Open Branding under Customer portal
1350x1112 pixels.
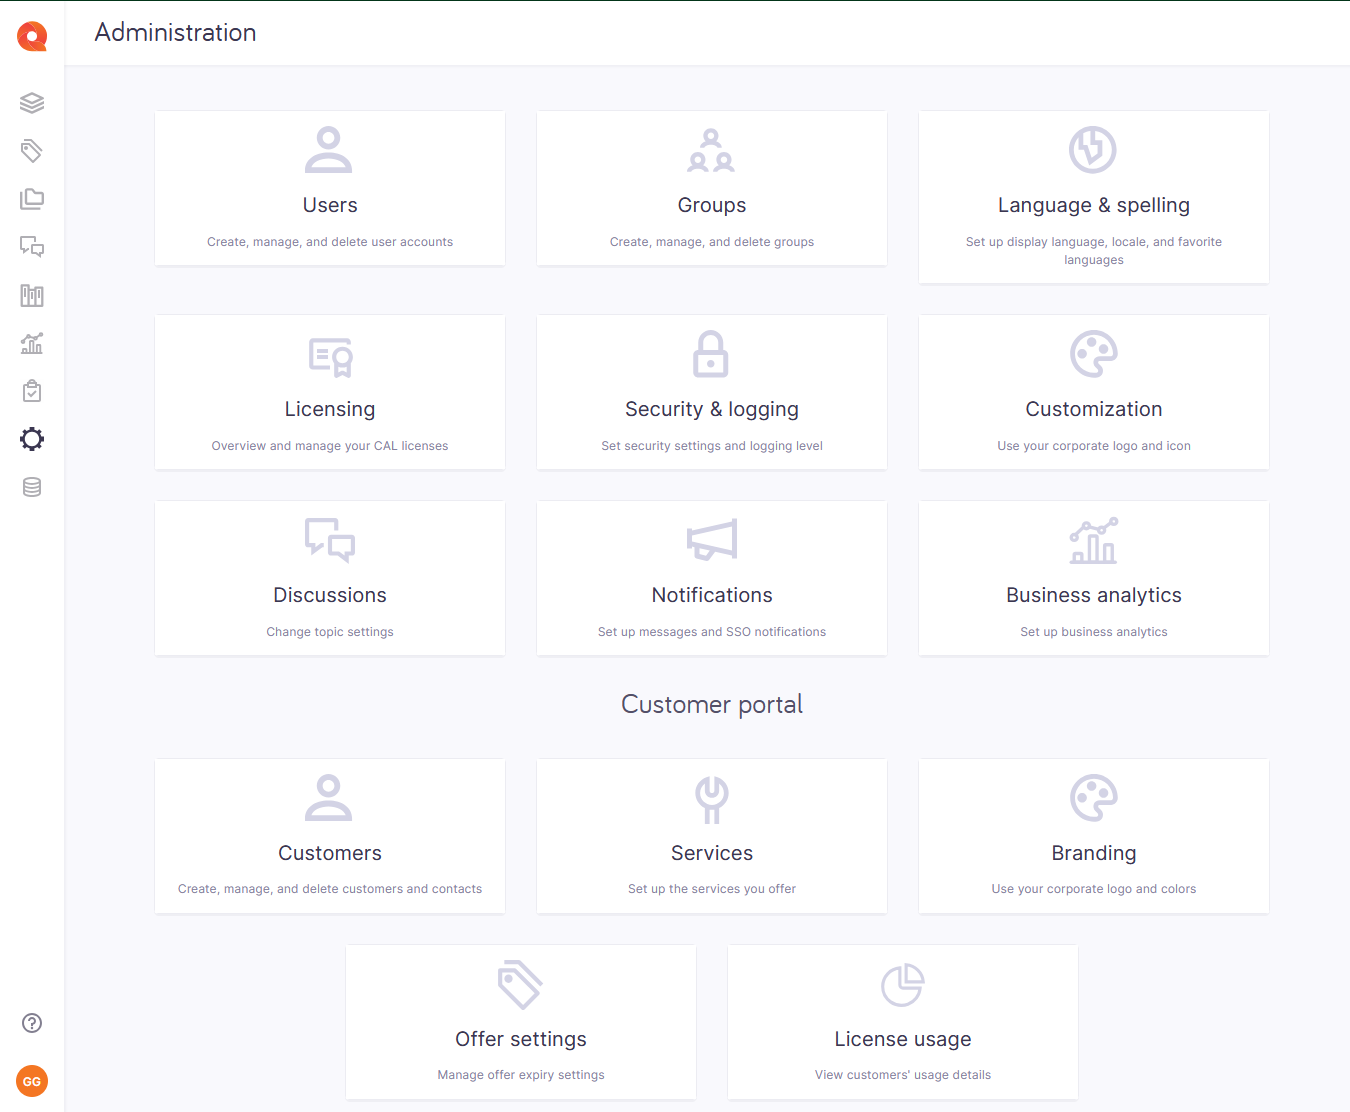(1093, 836)
